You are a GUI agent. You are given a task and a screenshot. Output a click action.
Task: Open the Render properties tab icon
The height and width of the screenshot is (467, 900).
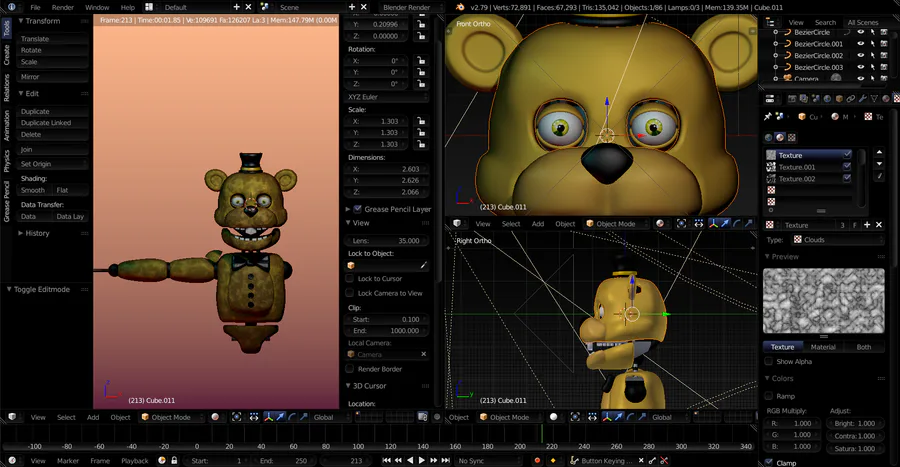pos(792,99)
